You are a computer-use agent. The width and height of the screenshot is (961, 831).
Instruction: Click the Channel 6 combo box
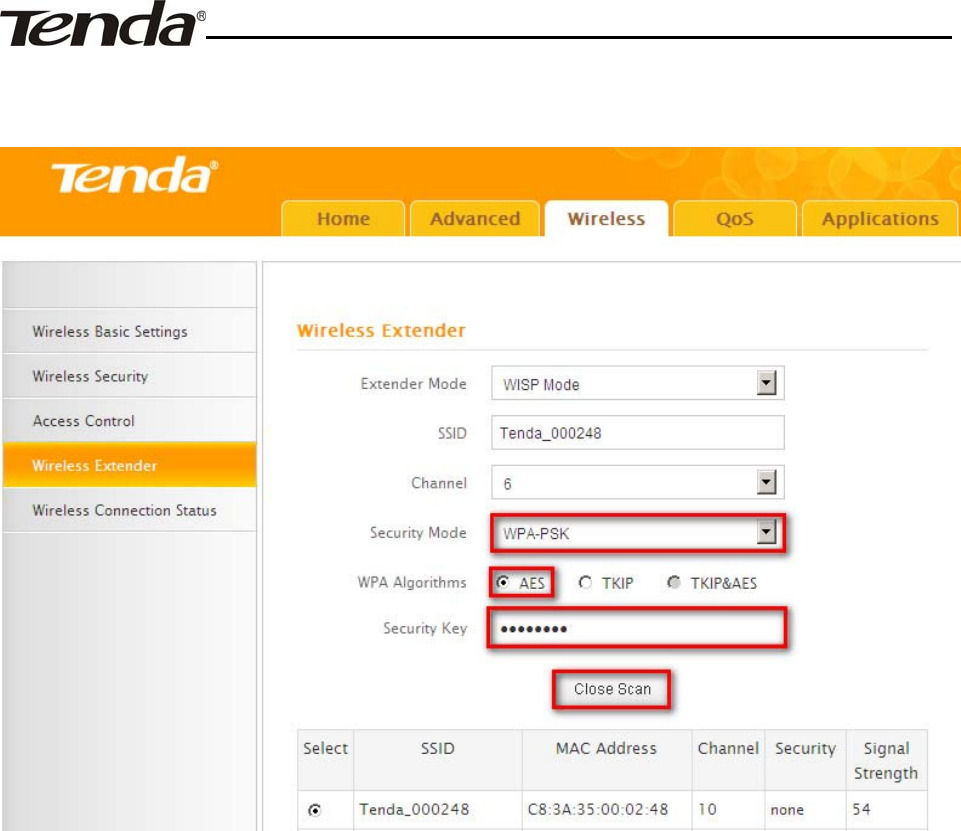click(637, 482)
